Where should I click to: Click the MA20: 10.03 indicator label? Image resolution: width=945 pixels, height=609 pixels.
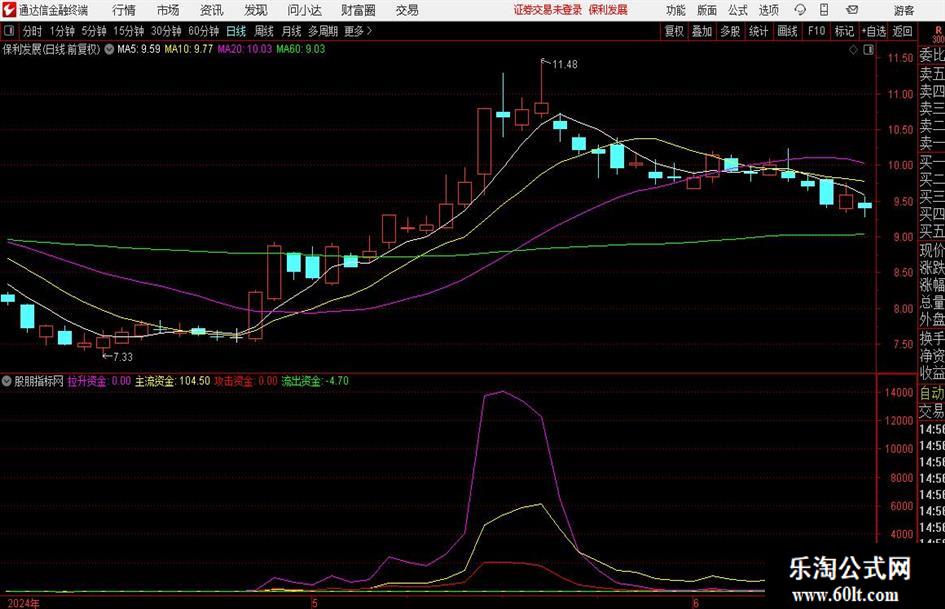point(245,49)
